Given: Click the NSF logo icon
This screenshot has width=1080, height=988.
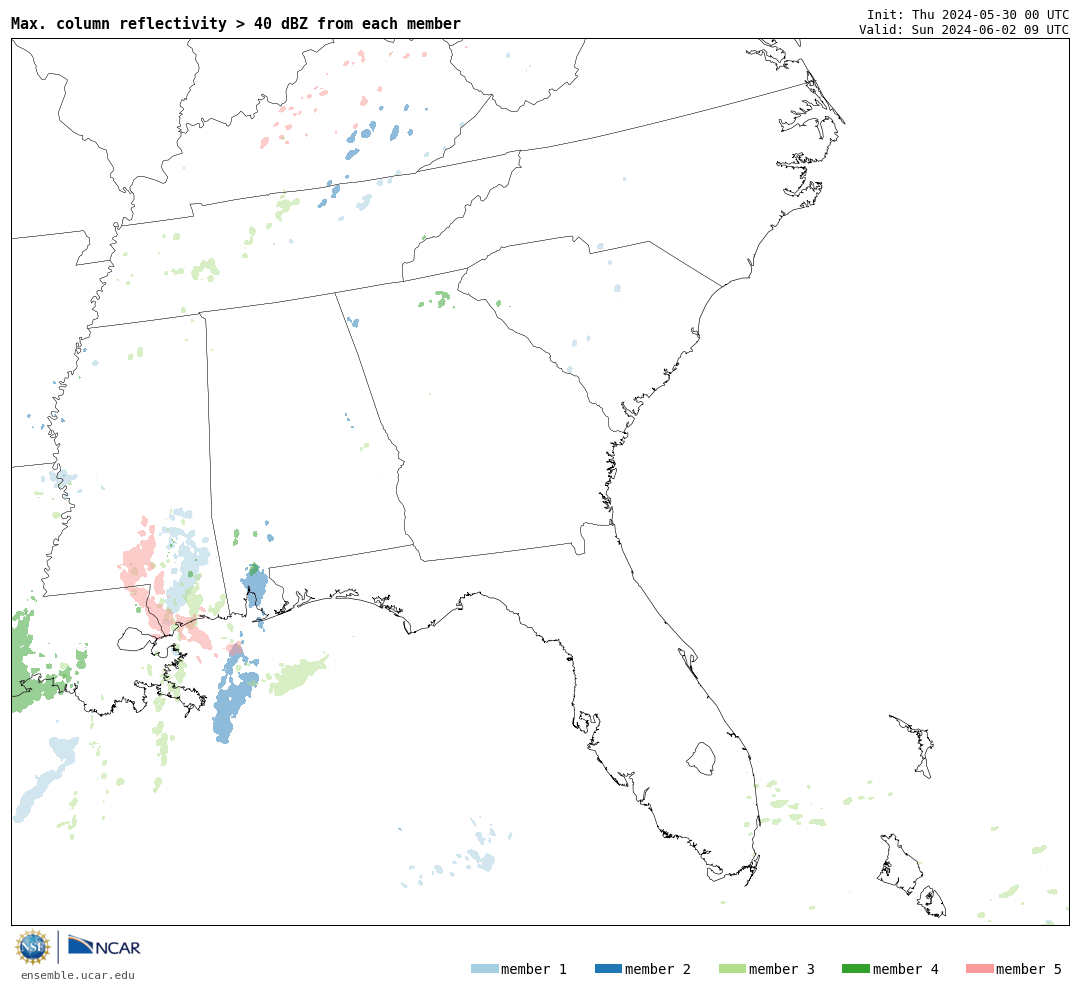Looking at the screenshot, I should [x=32, y=947].
